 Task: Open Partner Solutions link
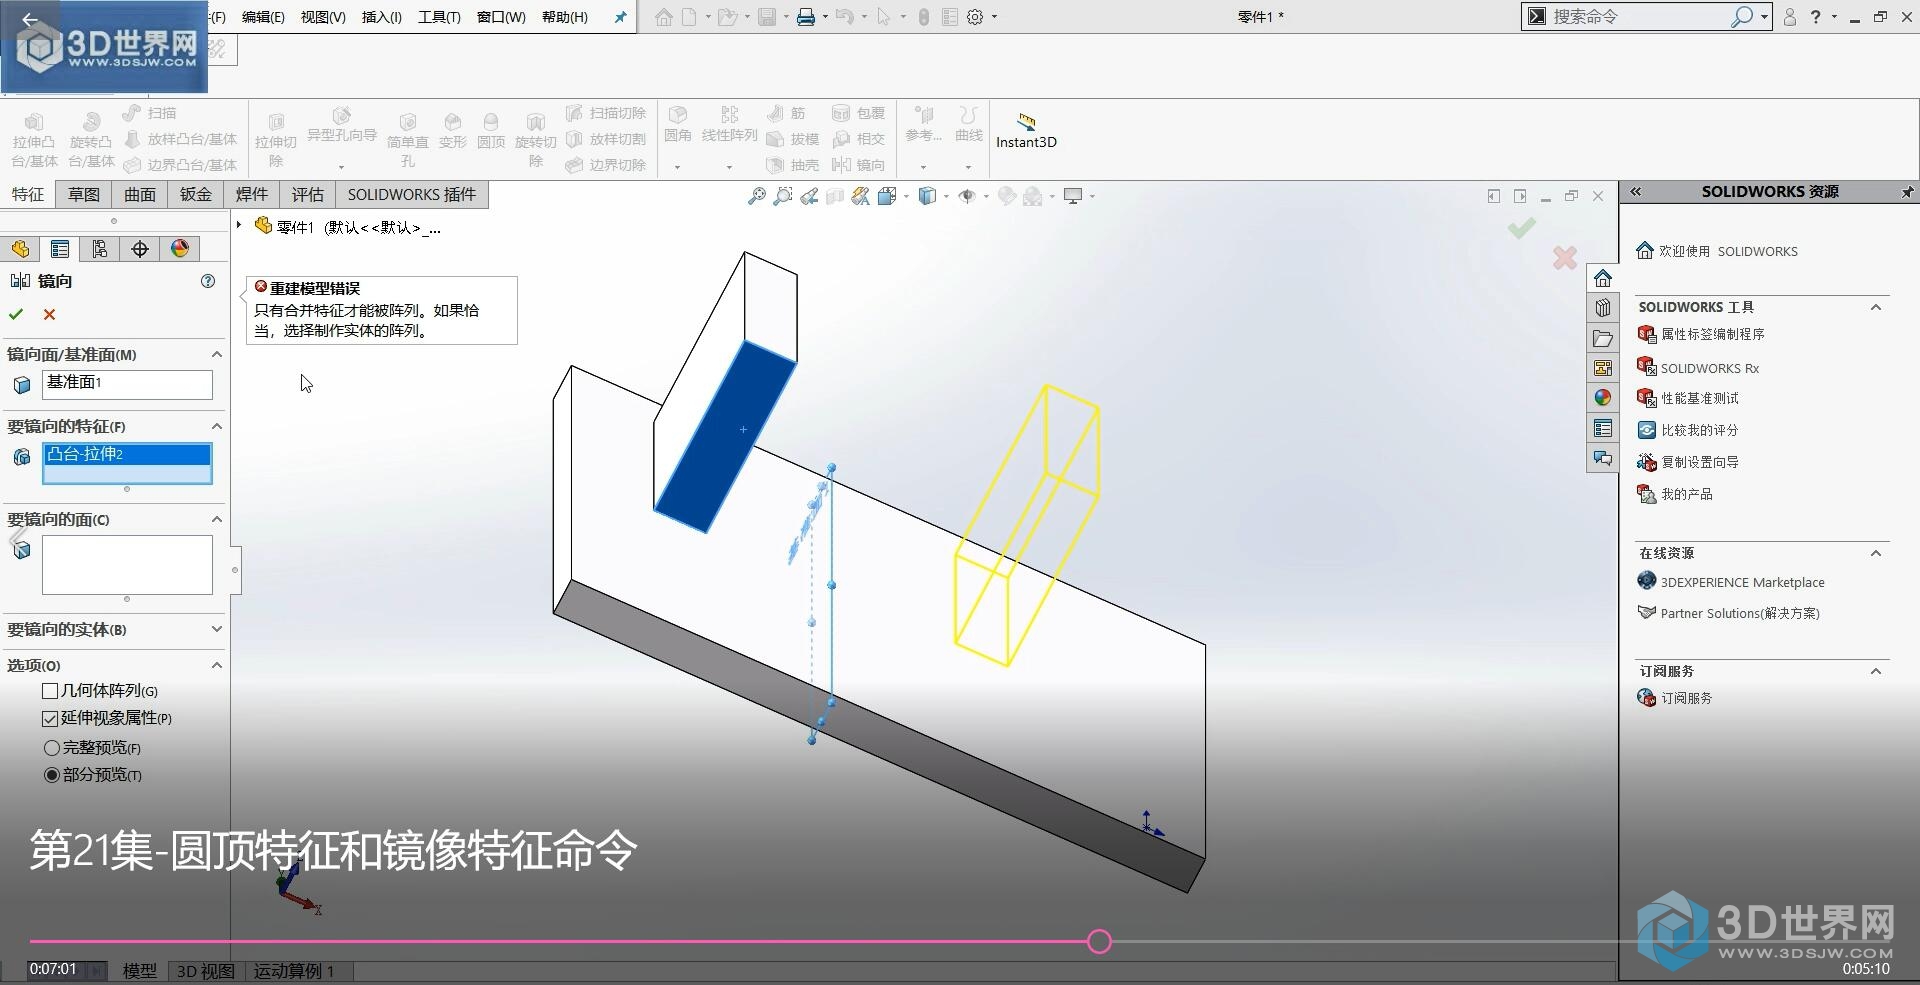1739,613
